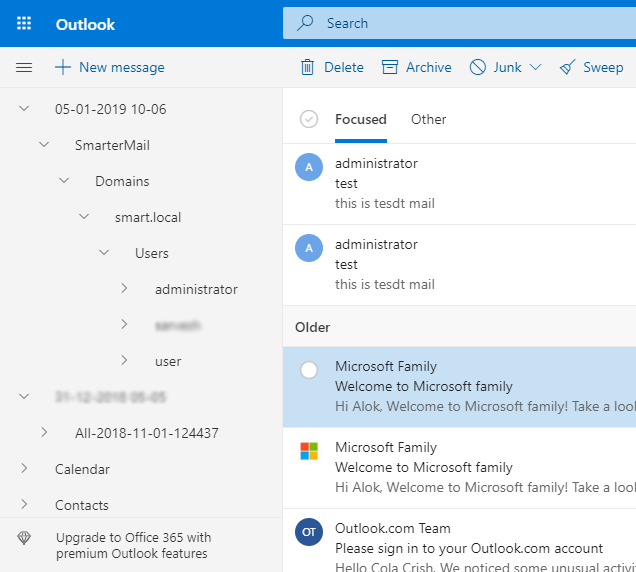Click the New message button label
The image size is (636, 572).
122,67
